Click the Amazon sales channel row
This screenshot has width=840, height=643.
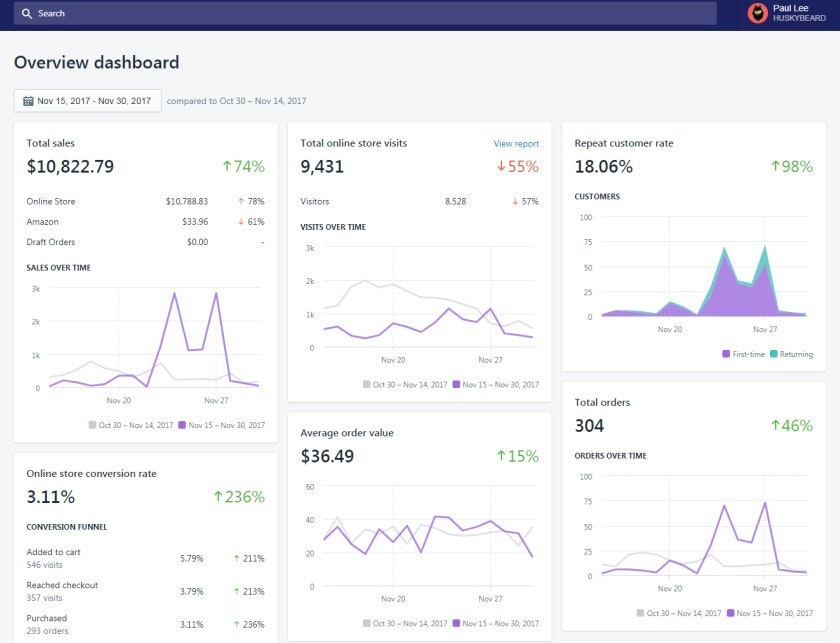pyautogui.click(x=145, y=222)
